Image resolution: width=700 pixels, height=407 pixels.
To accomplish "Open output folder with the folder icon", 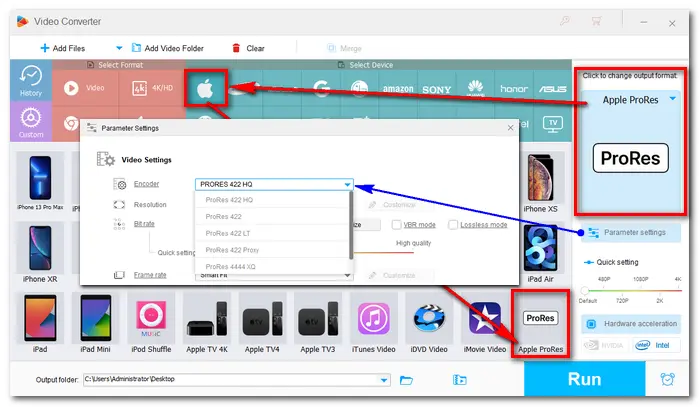I will click(x=406, y=380).
